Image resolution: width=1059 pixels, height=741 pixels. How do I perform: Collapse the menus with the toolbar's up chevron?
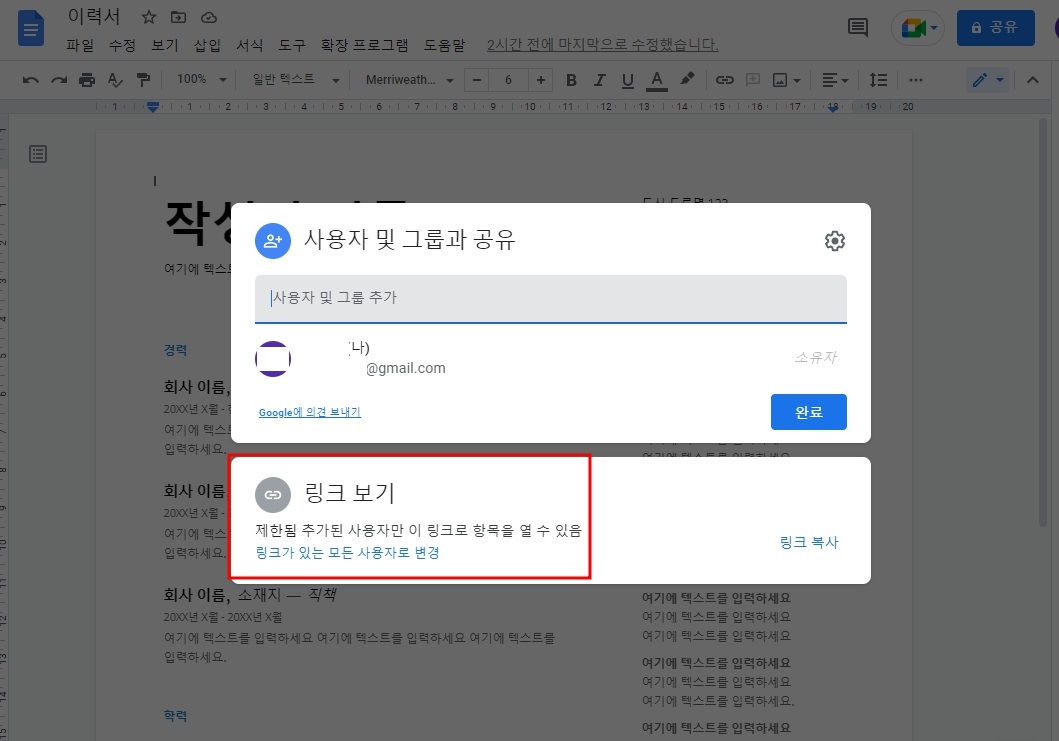[x=1033, y=80]
